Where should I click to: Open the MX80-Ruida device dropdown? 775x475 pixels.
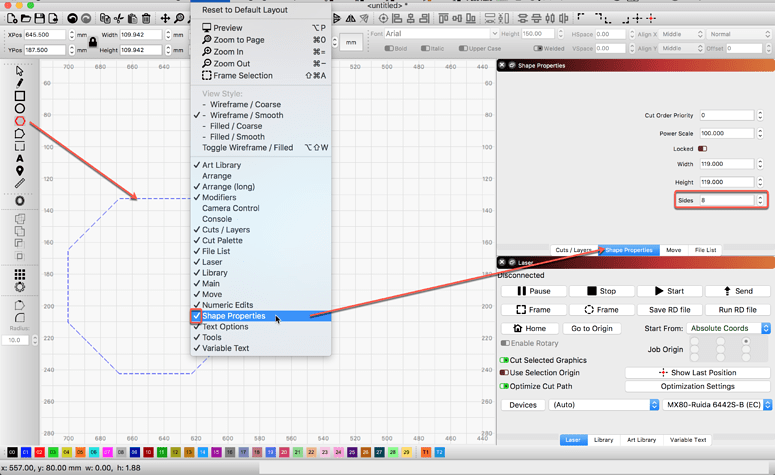tap(717, 405)
